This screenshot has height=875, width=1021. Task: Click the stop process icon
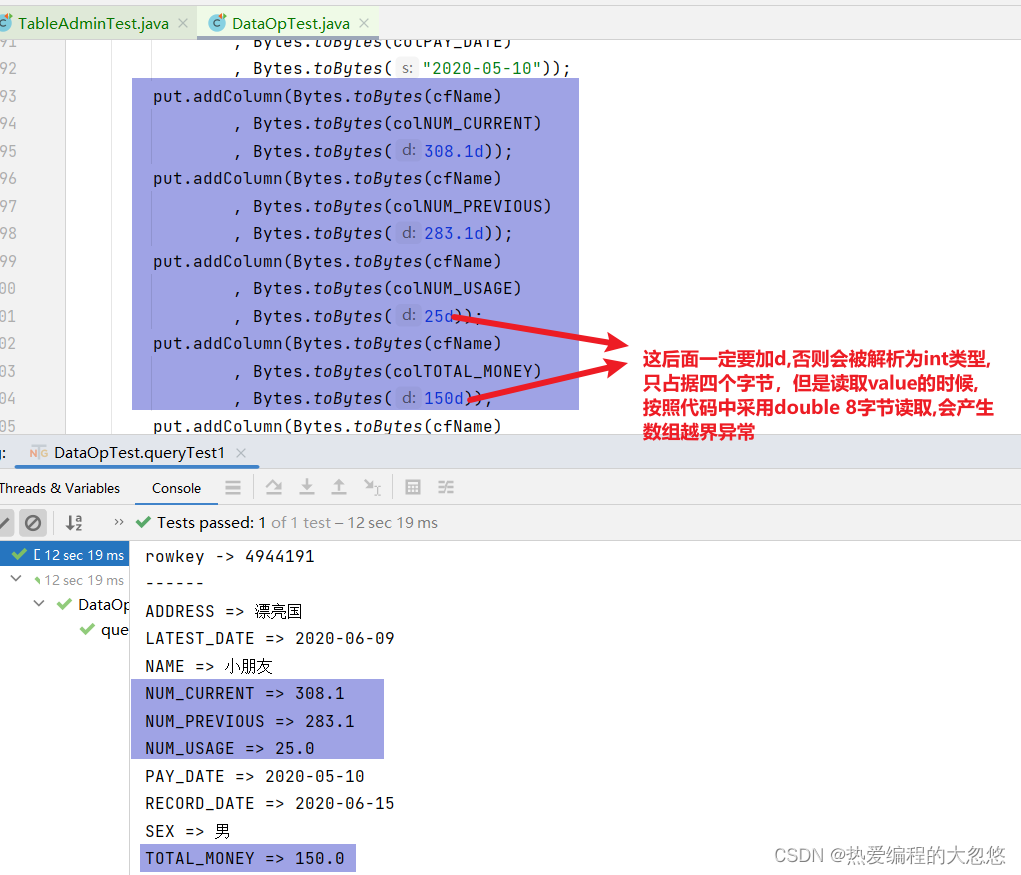pyautogui.click(x=33, y=522)
